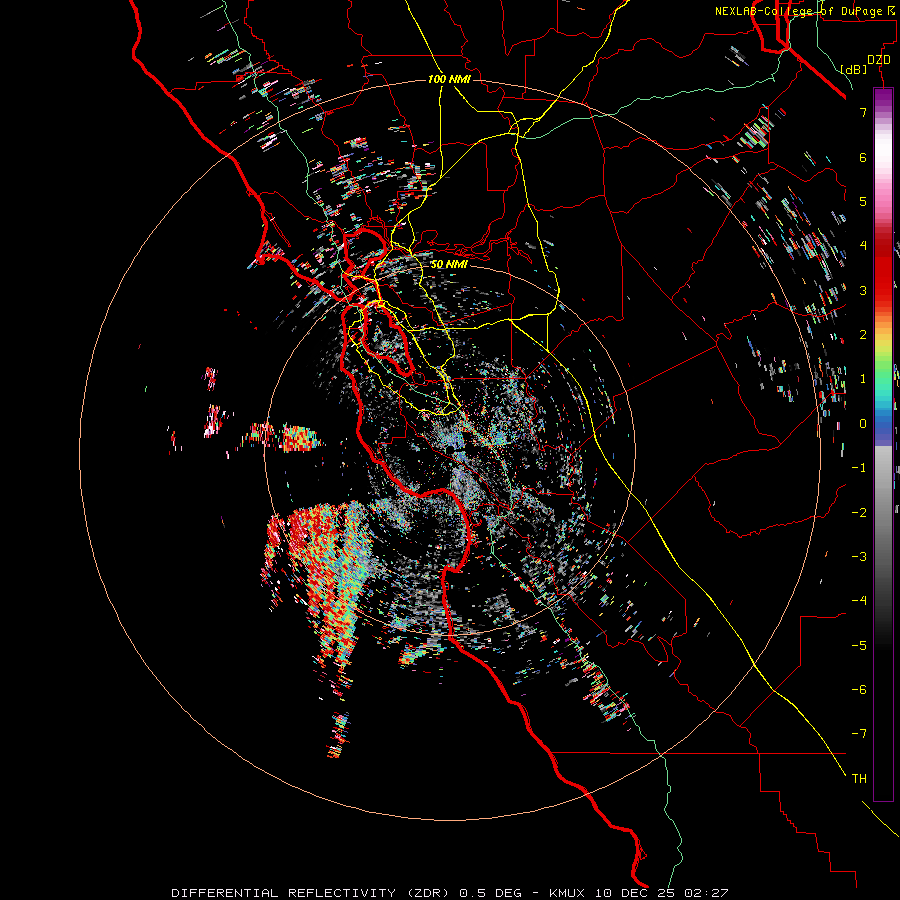900x900 pixels.
Task: Click the 50 NMI range ring label
Action: [x=449, y=264]
